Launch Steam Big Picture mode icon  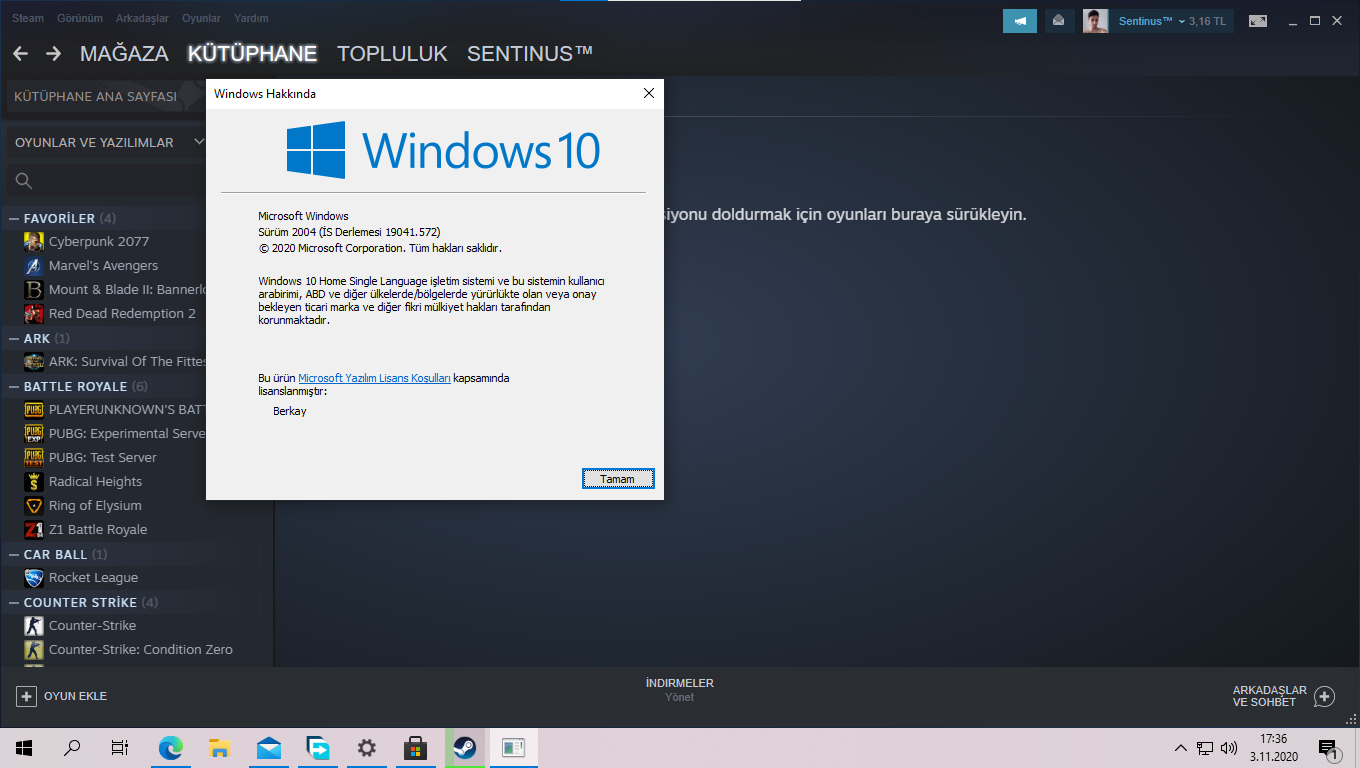click(x=1258, y=21)
